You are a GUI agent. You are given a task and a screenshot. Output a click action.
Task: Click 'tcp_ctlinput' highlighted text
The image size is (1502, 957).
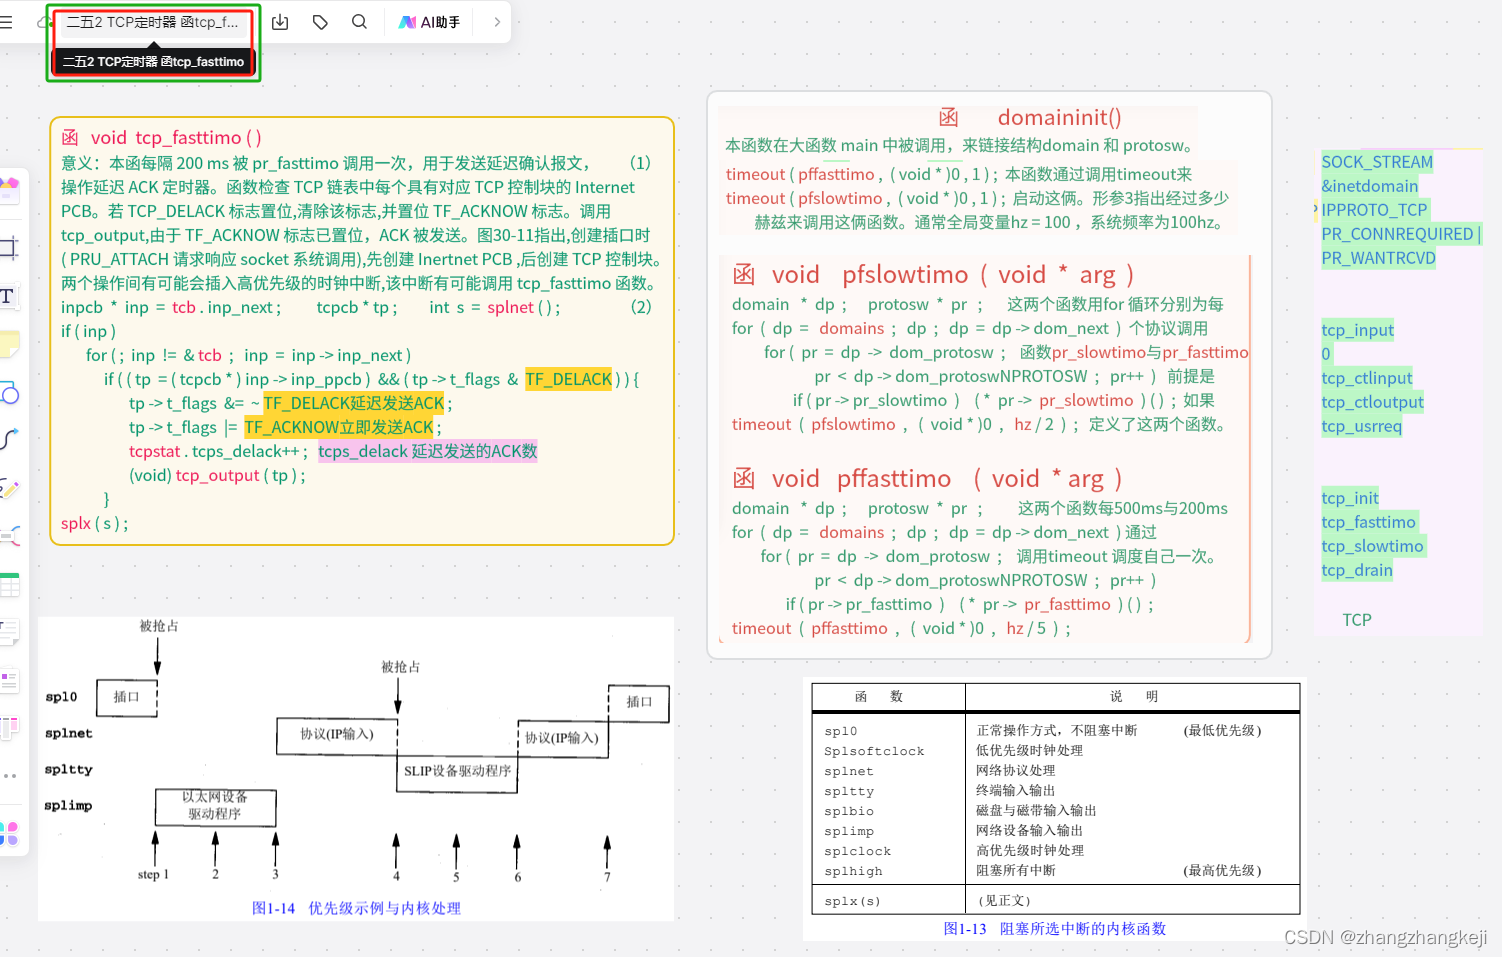(x=1367, y=378)
